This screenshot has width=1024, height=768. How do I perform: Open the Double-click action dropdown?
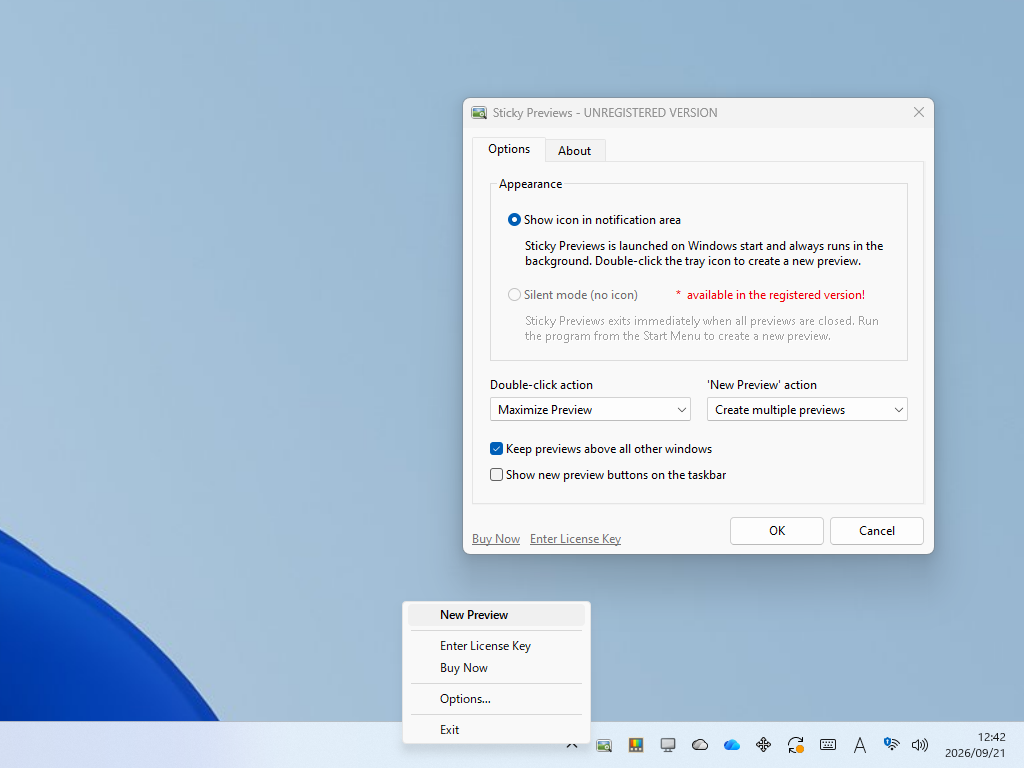(x=590, y=409)
